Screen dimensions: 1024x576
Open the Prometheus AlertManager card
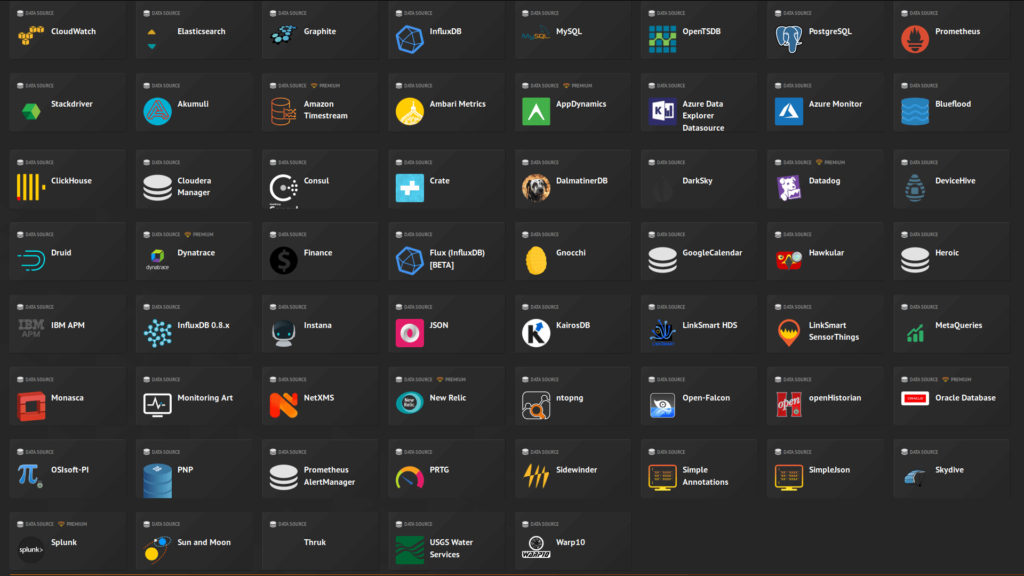point(320,470)
